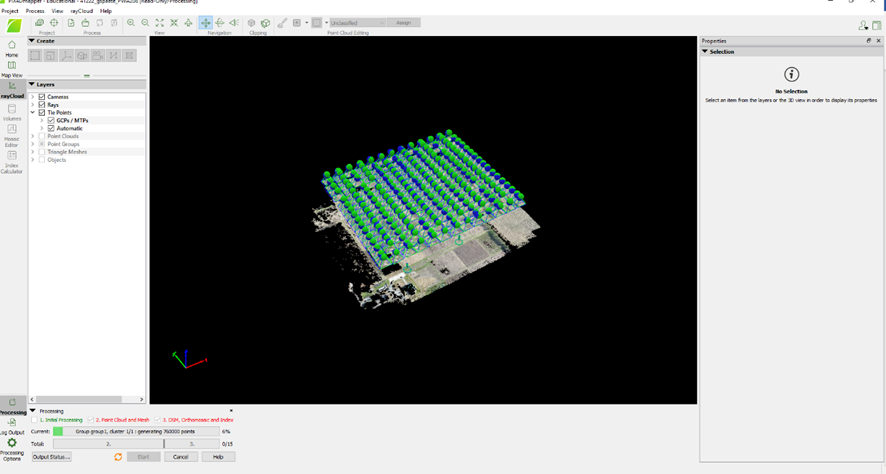Viewport: 886px width, 474px height.
Task: Open the Mosaic Editor in sidebar
Action: [x=11, y=135]
